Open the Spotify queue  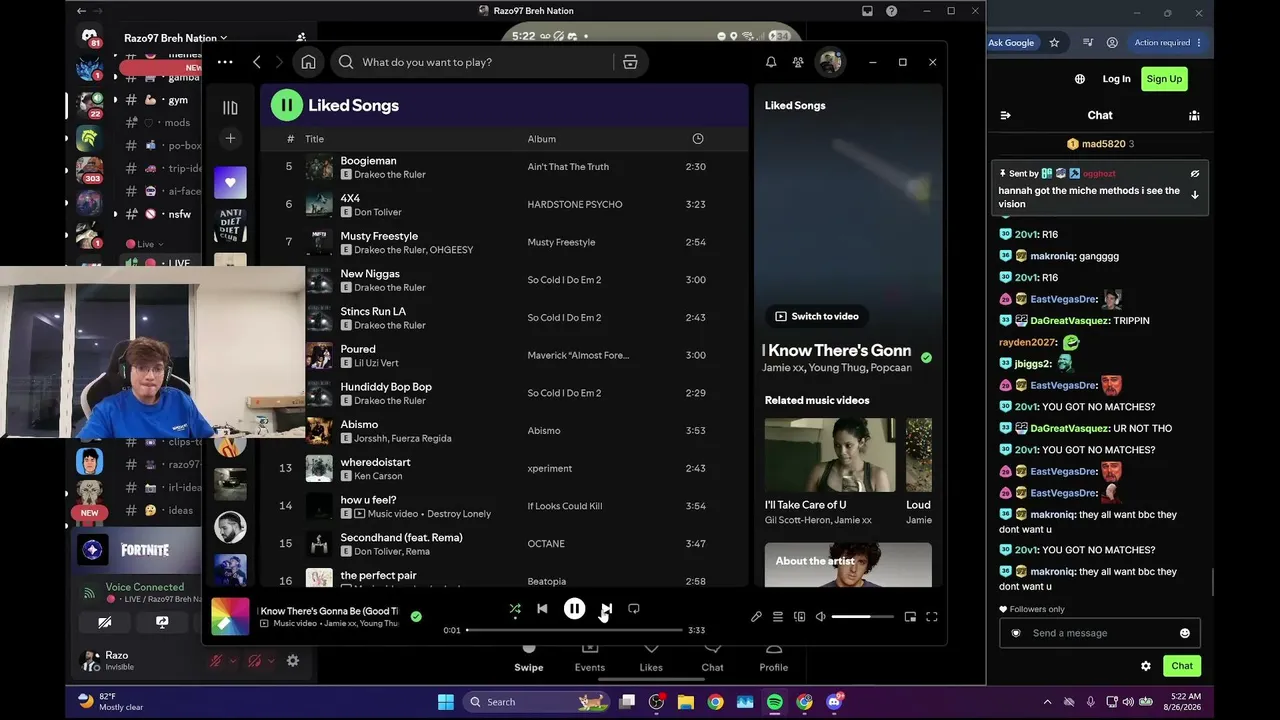778,617
